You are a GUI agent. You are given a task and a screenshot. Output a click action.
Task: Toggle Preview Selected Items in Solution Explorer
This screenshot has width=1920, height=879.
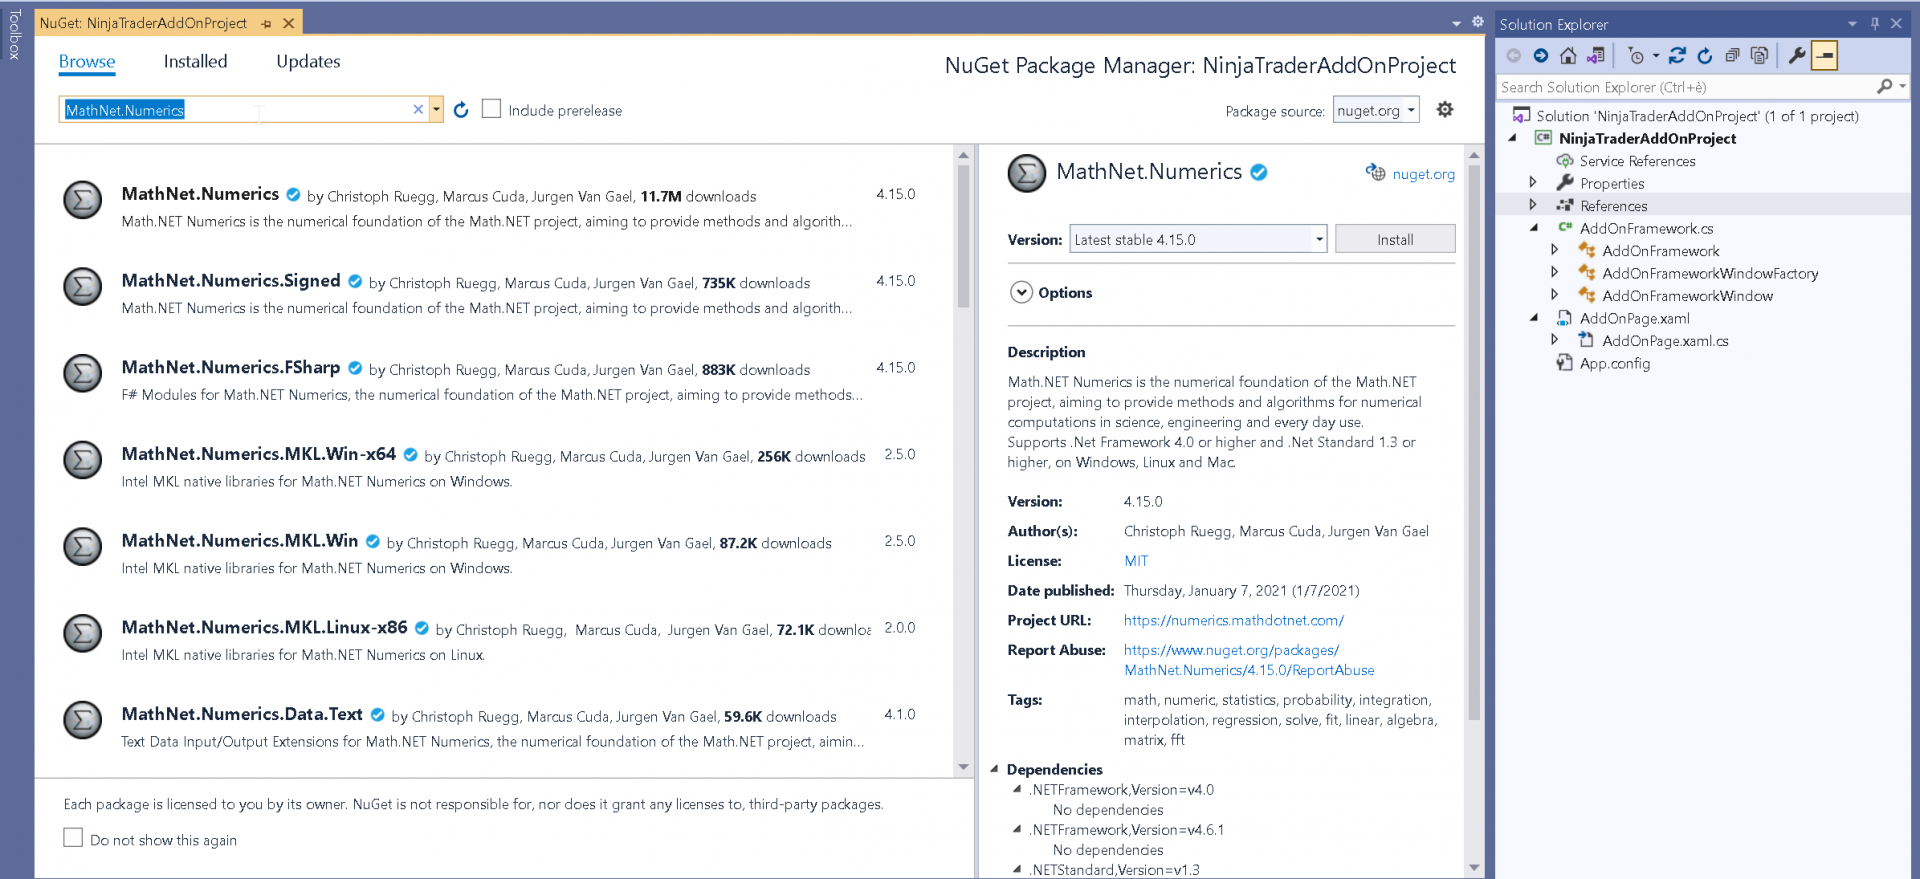pos(1825,56)
